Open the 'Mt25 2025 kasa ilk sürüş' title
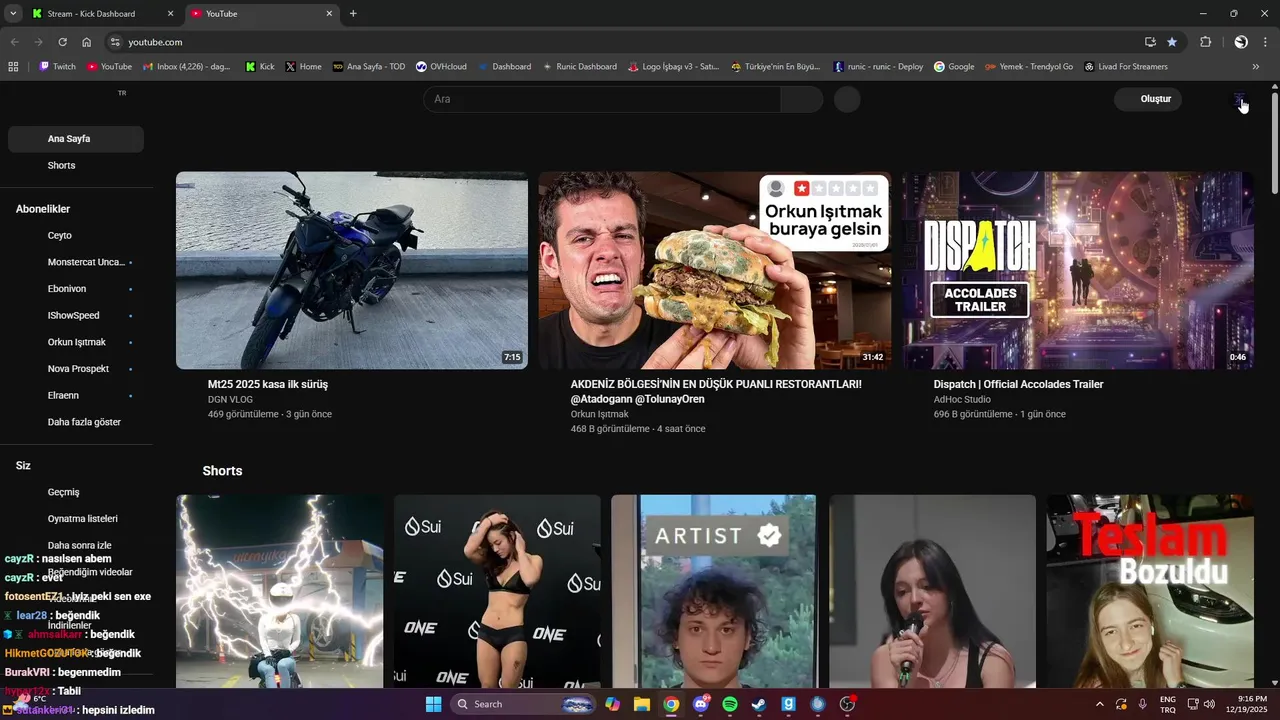The height and width of the screenshot is (720, 1280). [x=268, y=384]
